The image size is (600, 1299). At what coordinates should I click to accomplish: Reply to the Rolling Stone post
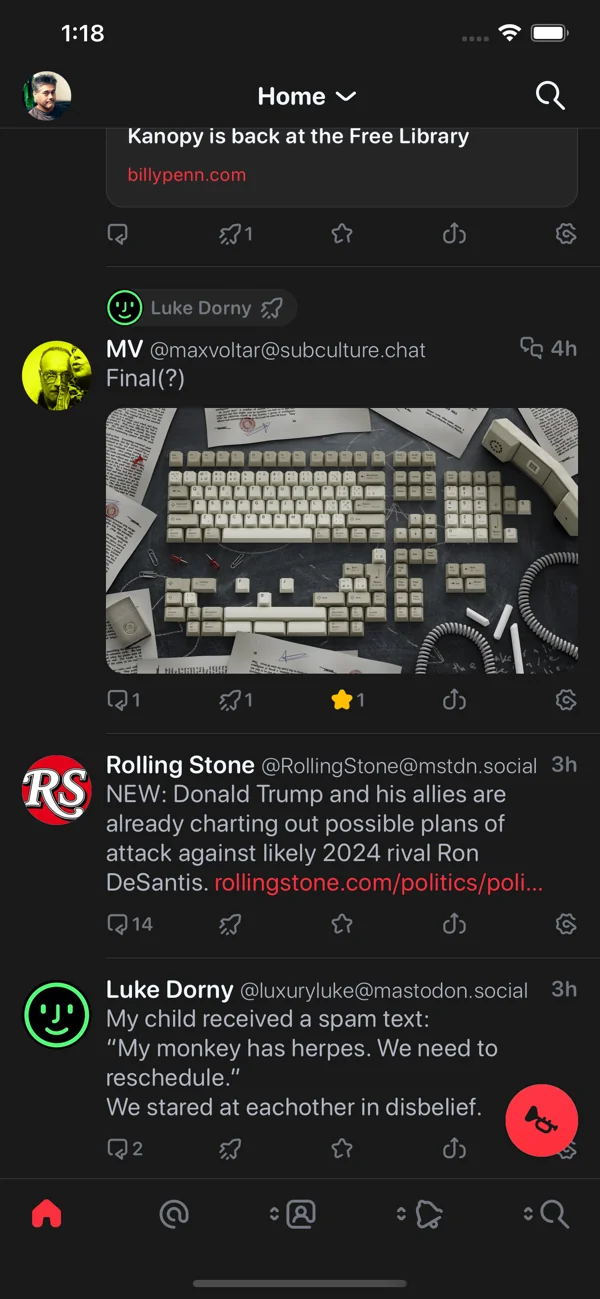[119, 924]
